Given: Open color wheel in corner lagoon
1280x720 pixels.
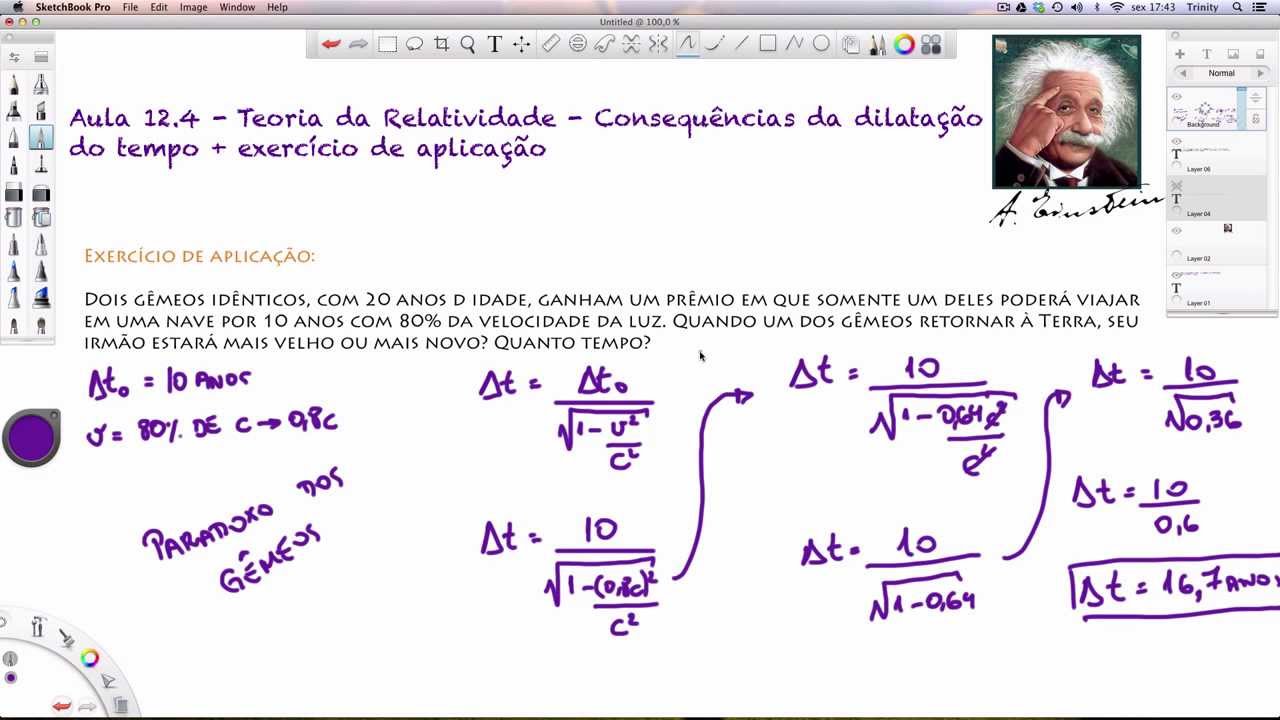Looking at the screenshot, I should [90, 657].
